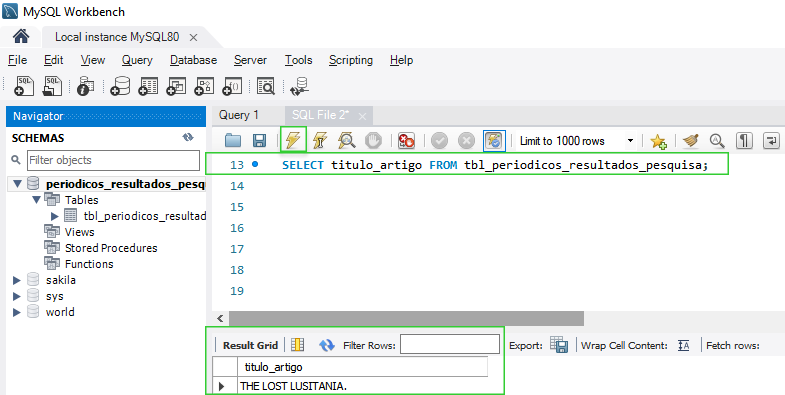Close the SQL File 2 tab
Viewport: 785px width, 395px height.
click(x=362, y=116)
